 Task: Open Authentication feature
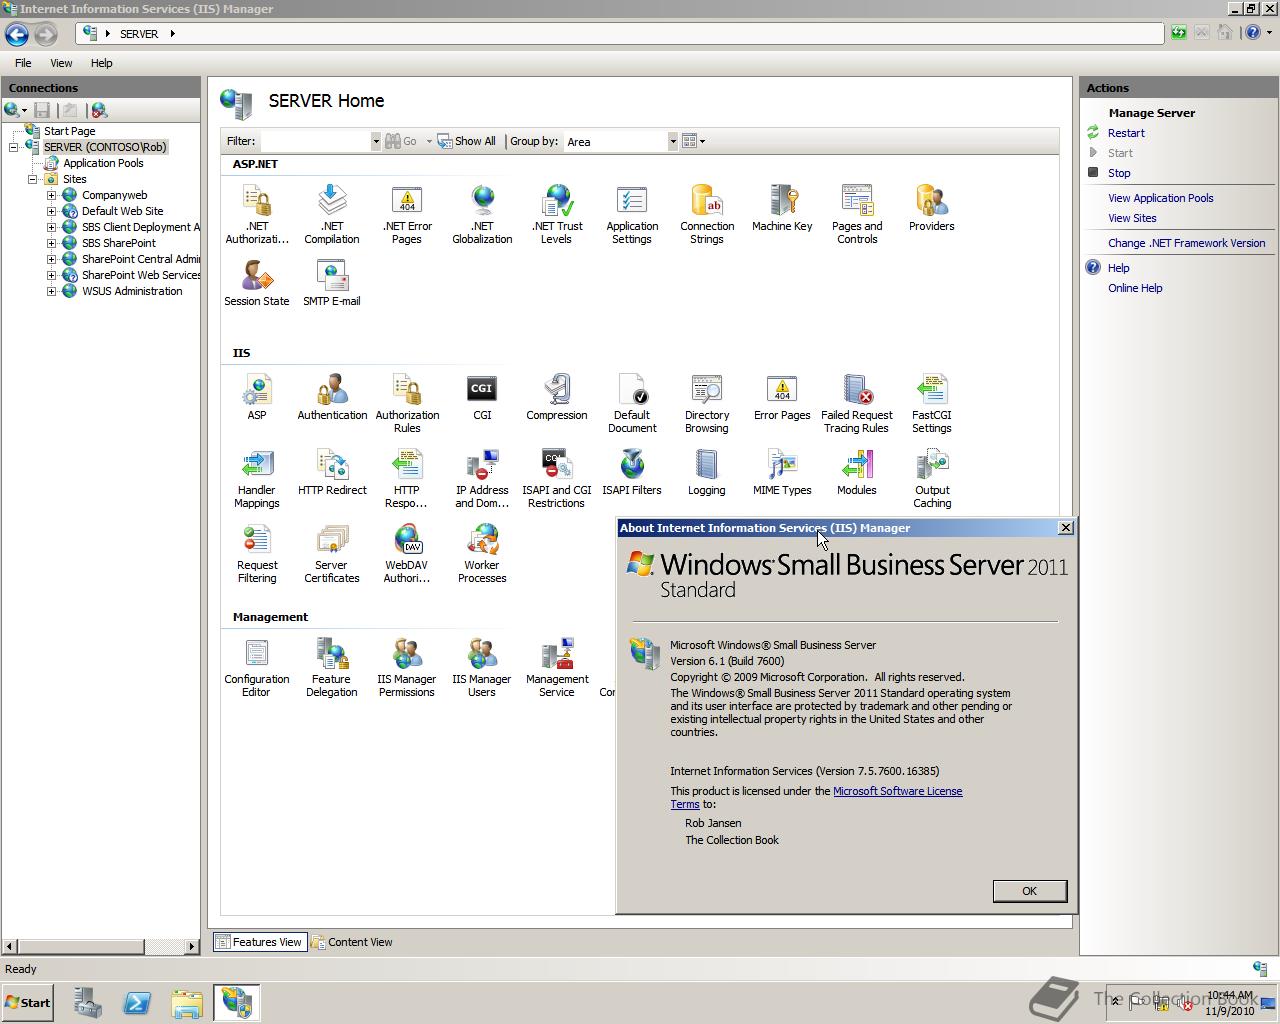(332, 397)
